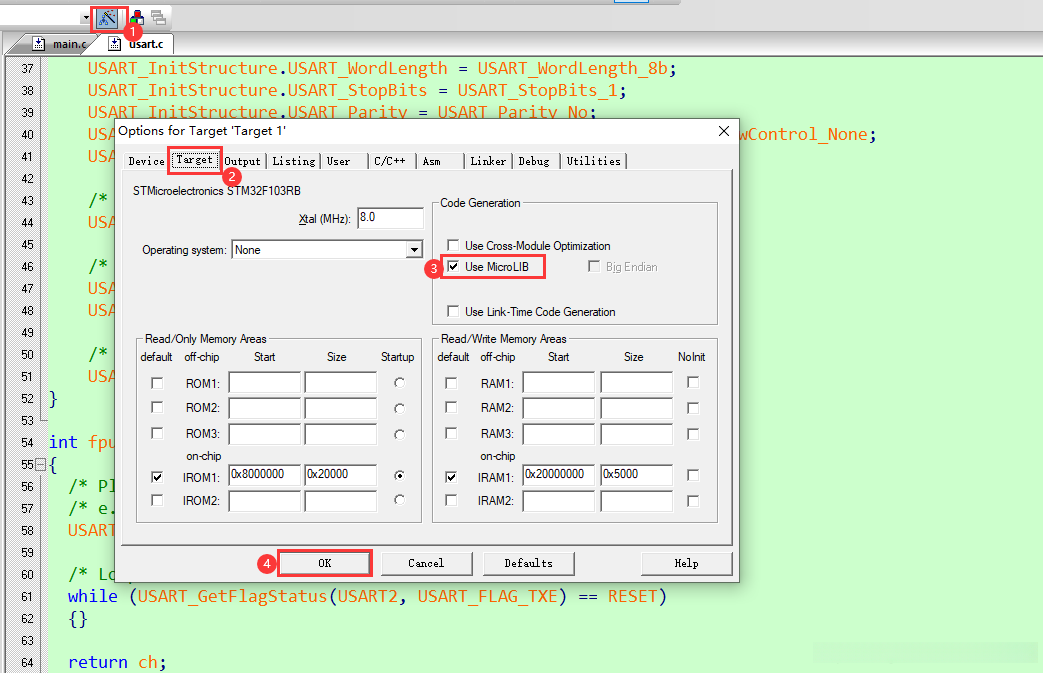The height and width of the screenshot is (673, 1043).
Task: Click USART_FLAG_TXE in the while statement
Action: coord(487,597)
